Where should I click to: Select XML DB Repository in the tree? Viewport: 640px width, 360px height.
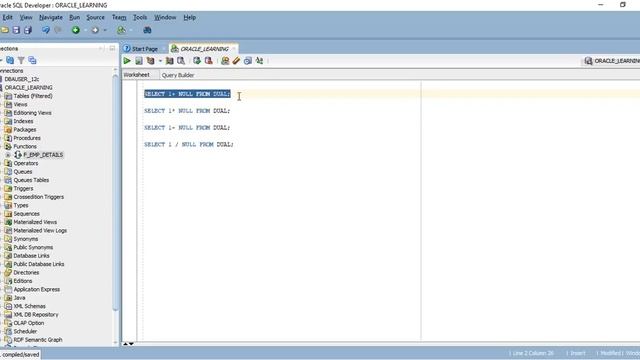tap(36, 314)
